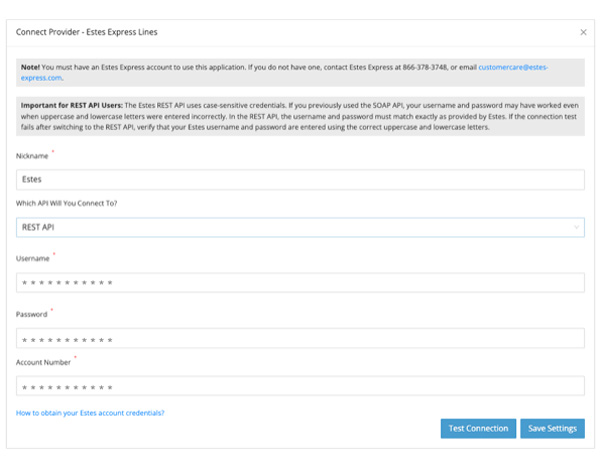Click the Save Settings button

[552, 428]
